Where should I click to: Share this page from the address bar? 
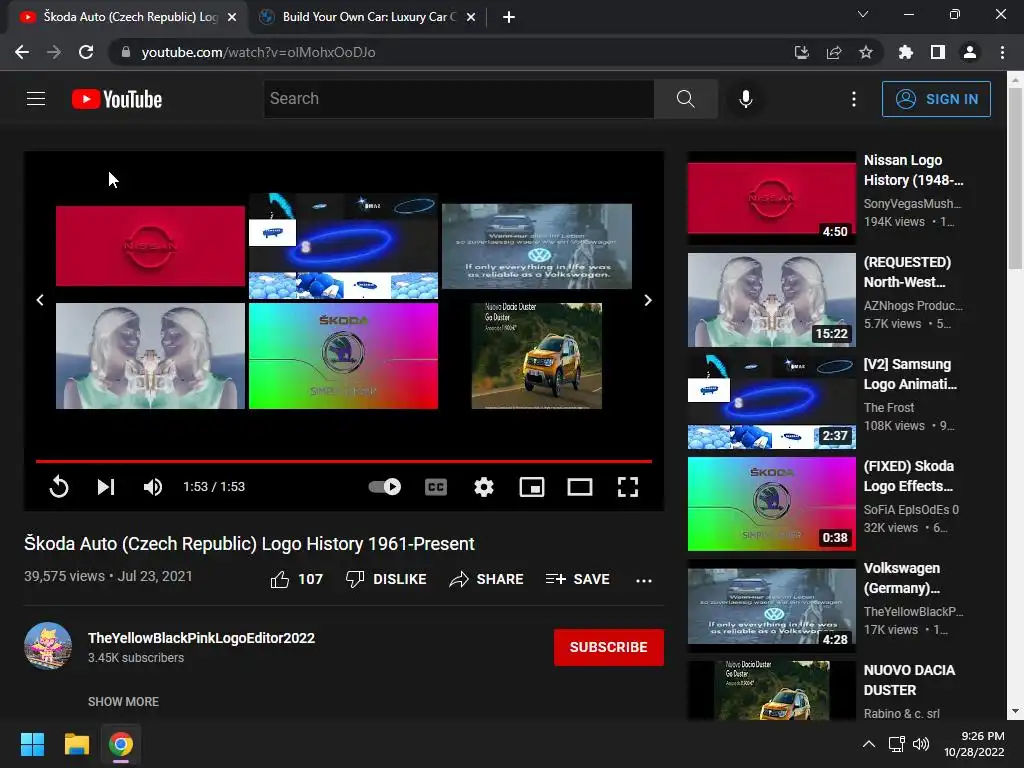coord(833,52)
